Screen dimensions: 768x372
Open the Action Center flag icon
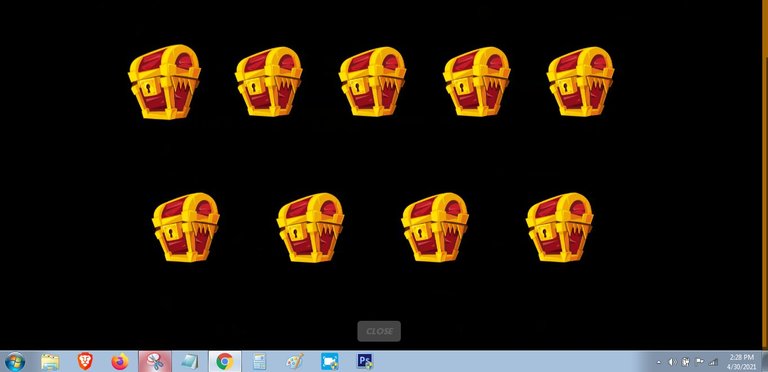699,362
